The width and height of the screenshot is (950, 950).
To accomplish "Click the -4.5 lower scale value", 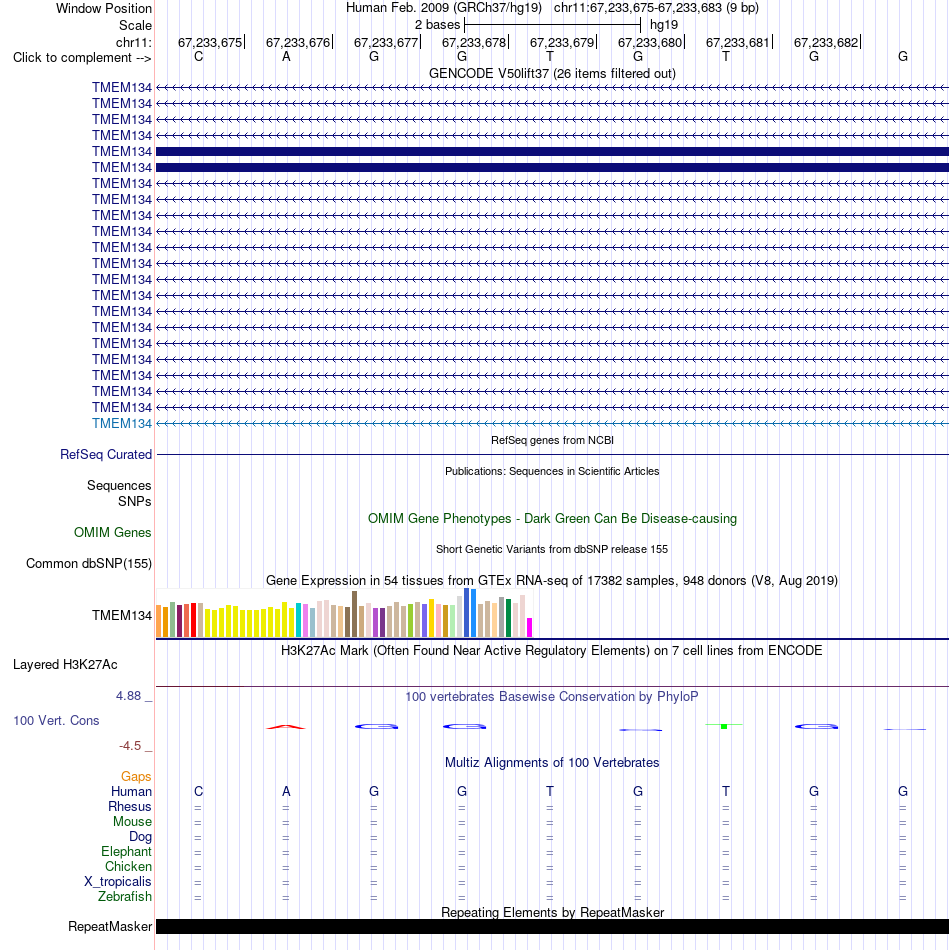I will pos(130,746).
